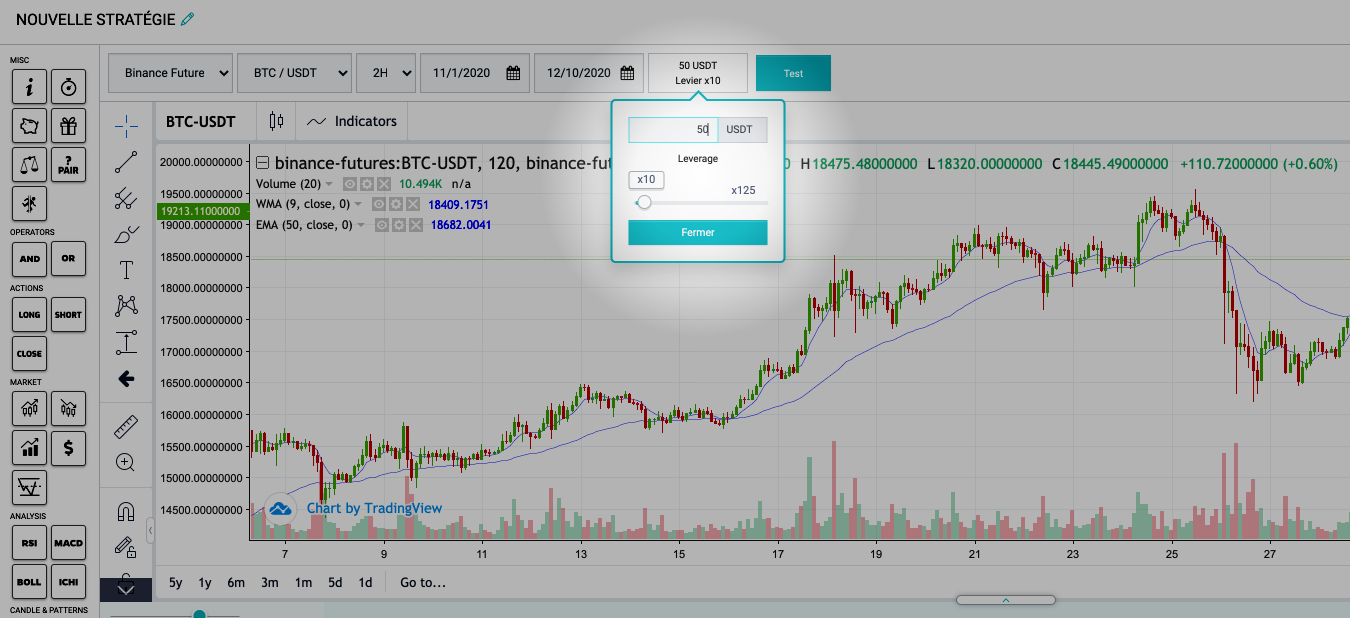Hide the Volume indicator with eye icon

pos(350,184)
